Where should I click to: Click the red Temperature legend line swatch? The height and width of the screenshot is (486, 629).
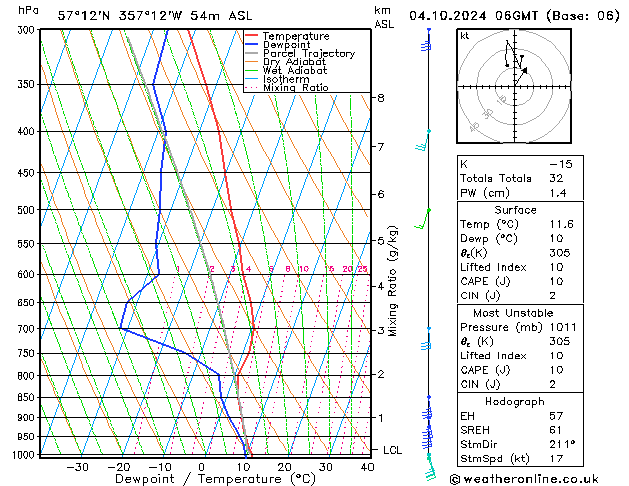point(252,36)
